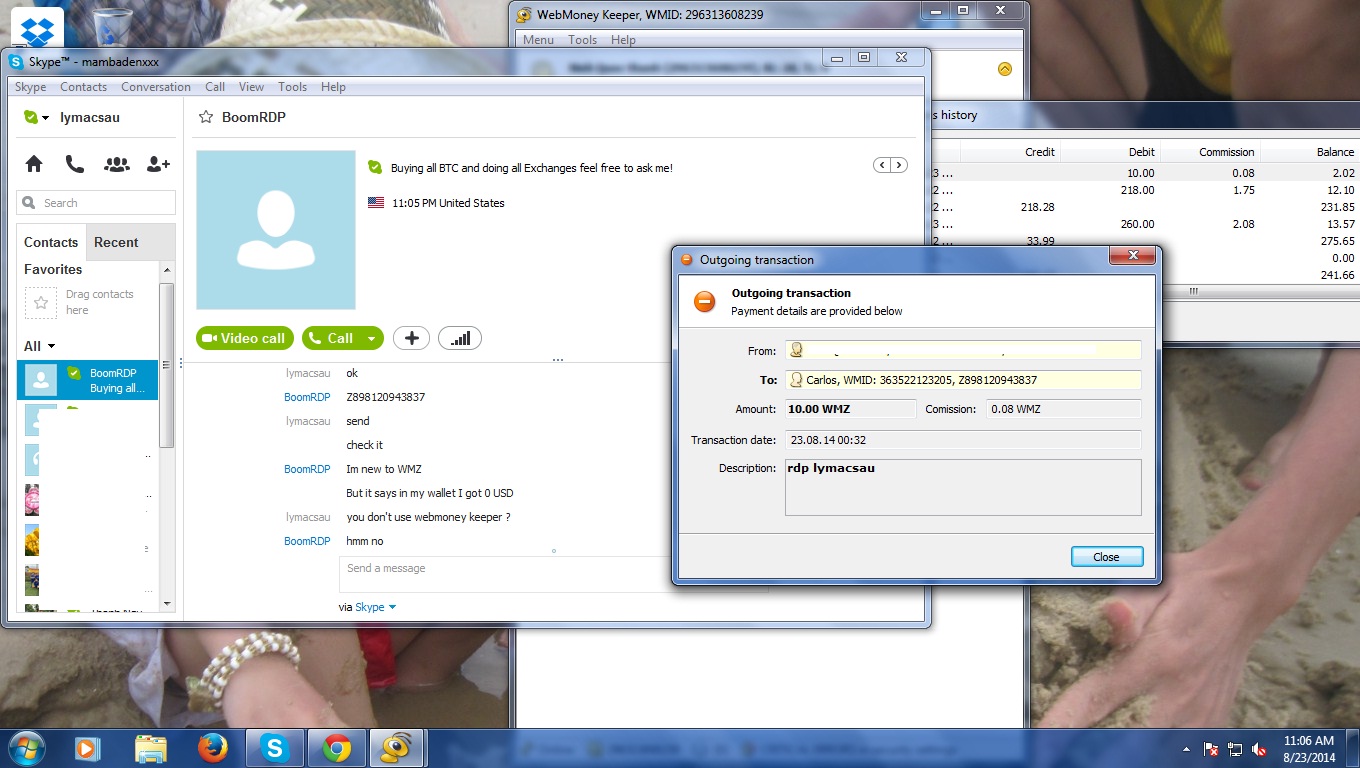Launch Firefox from the taskbar
Screen dimensions: 1360x768
[x=212, y=748]
